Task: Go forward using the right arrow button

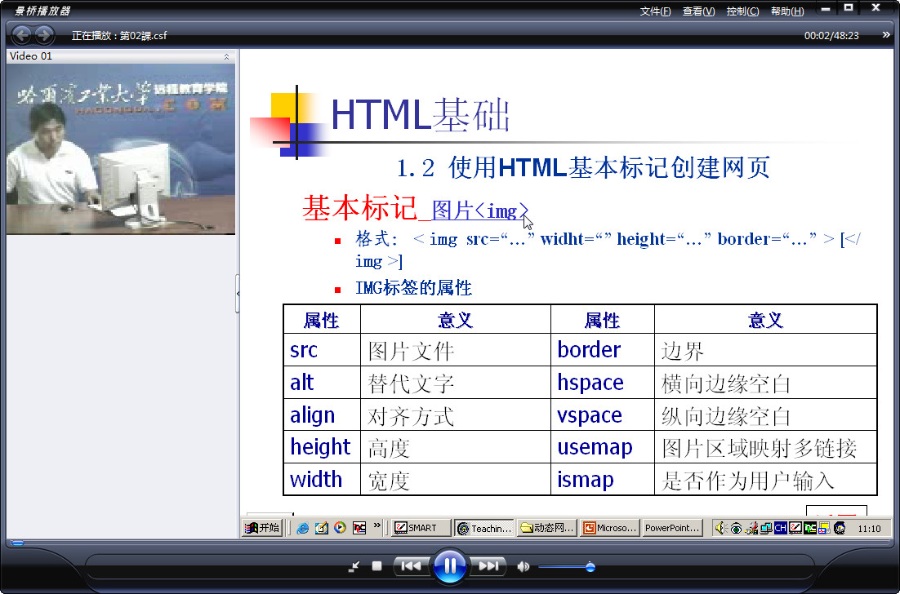Action: pyautogui.click(x=44, y=35)
